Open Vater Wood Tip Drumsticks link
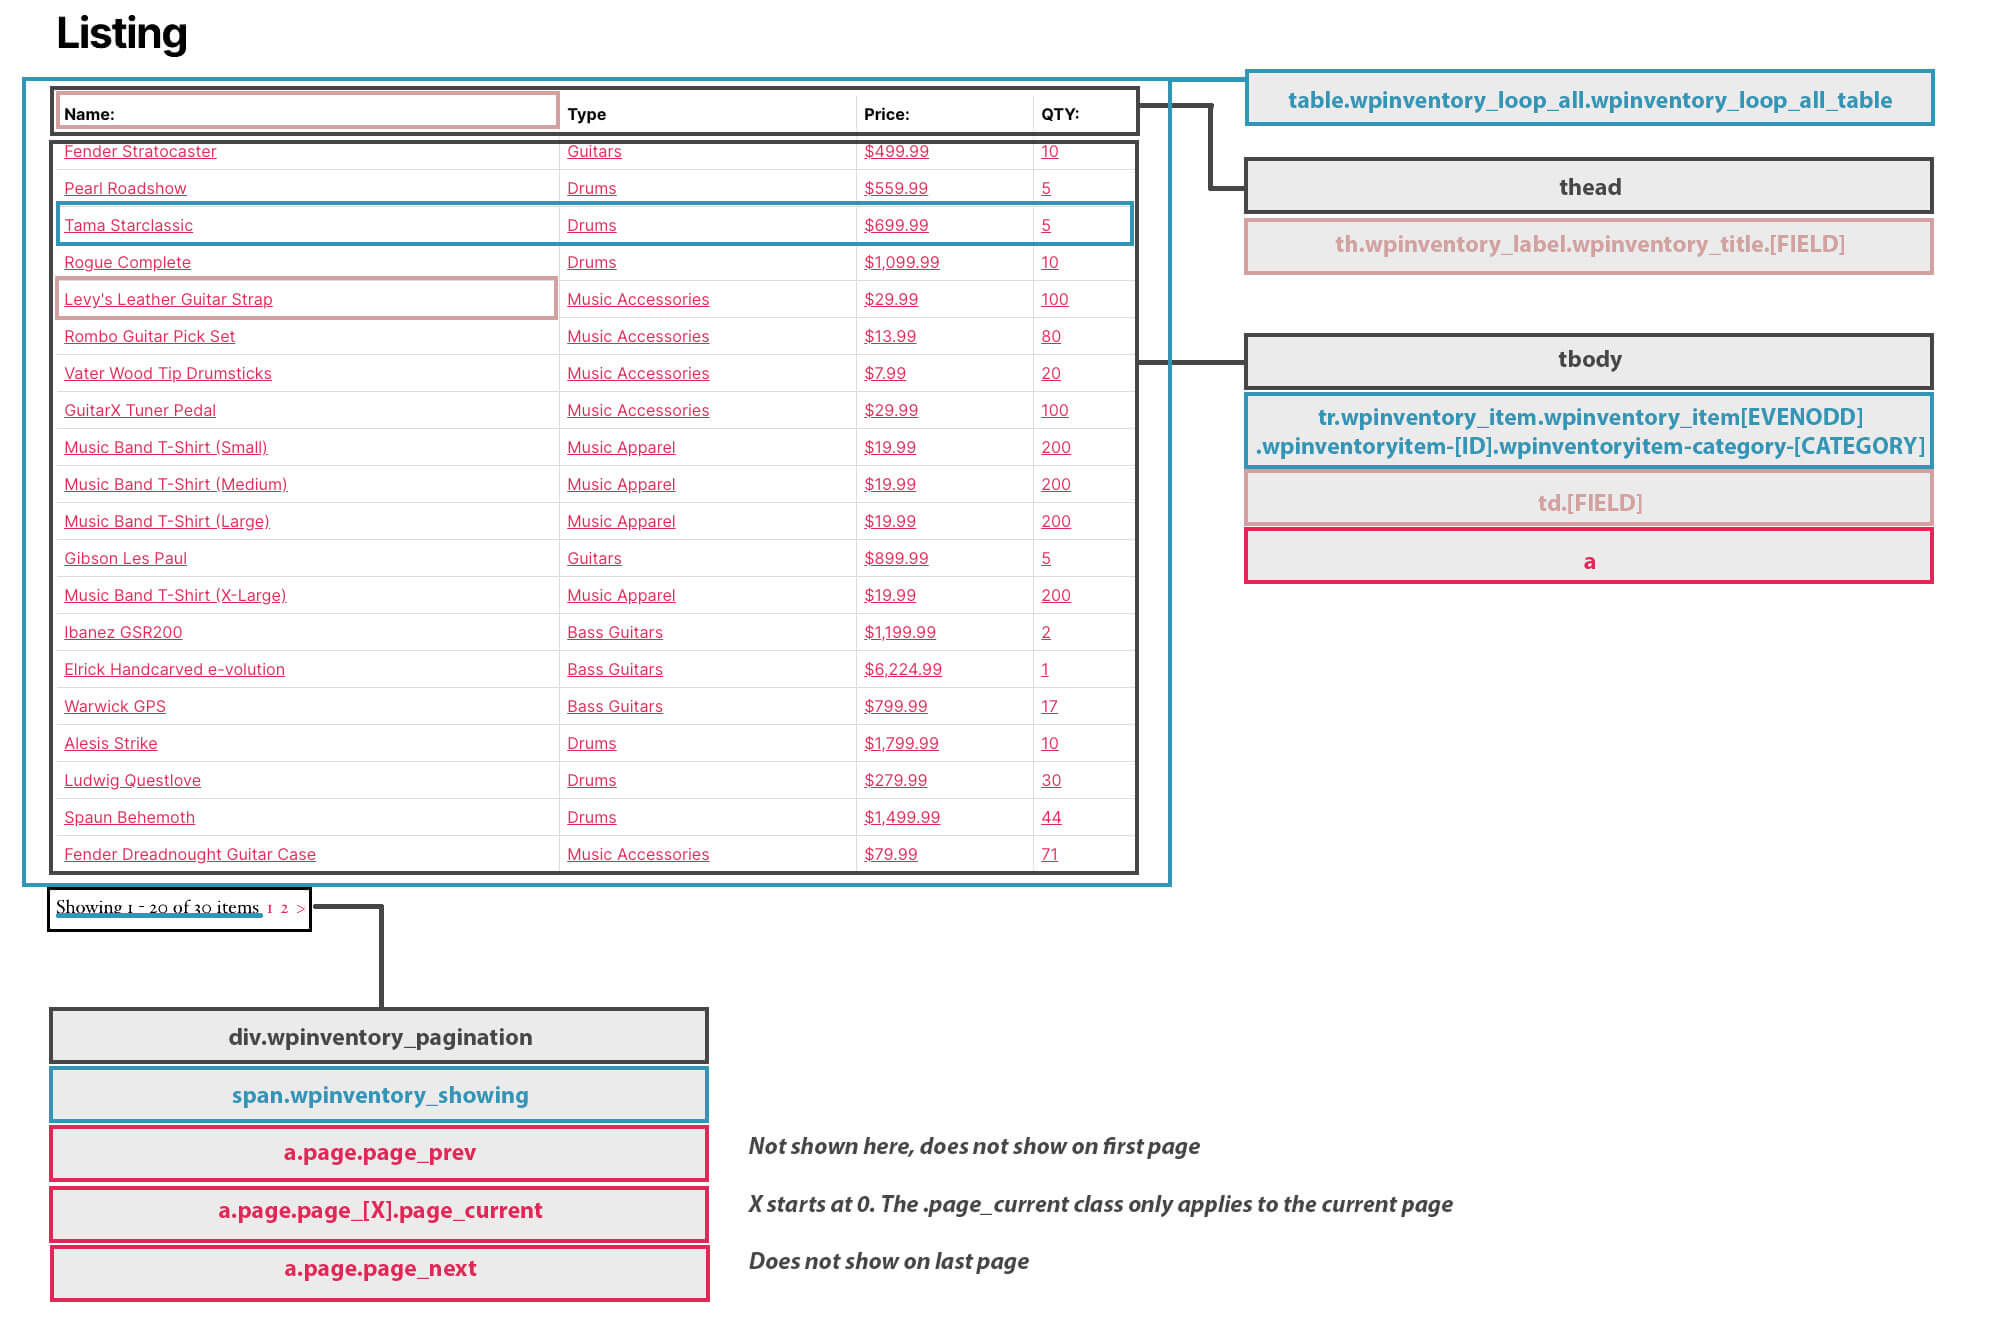Screen dimensions: 2000x1328 [168, 373]
